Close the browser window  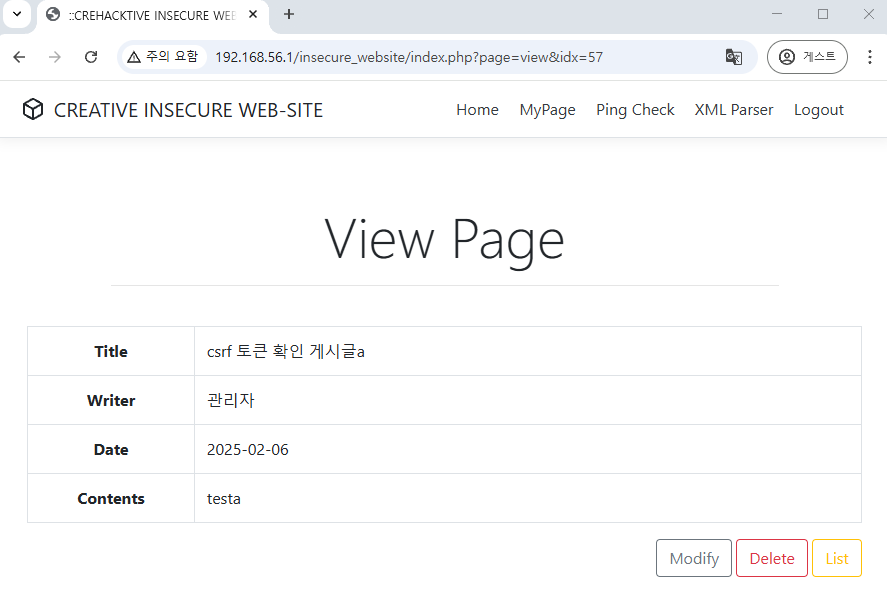(869, 14)
